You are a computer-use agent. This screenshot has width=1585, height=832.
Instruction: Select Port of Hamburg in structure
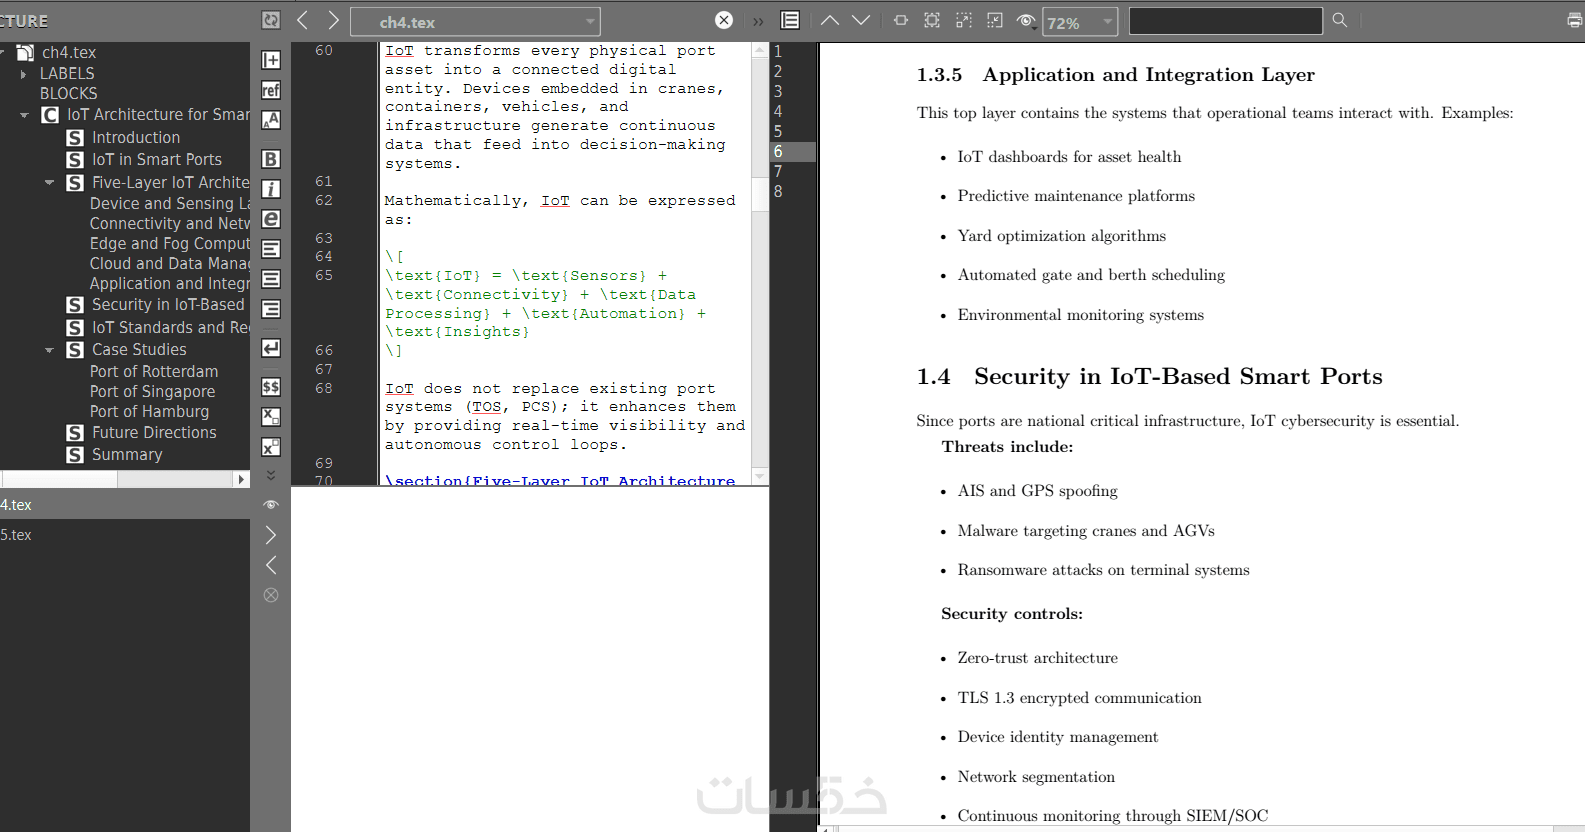click(149, 412)
